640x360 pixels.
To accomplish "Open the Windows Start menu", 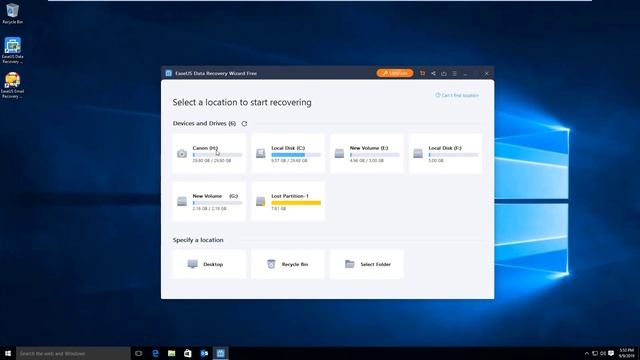I will (8, 353).
